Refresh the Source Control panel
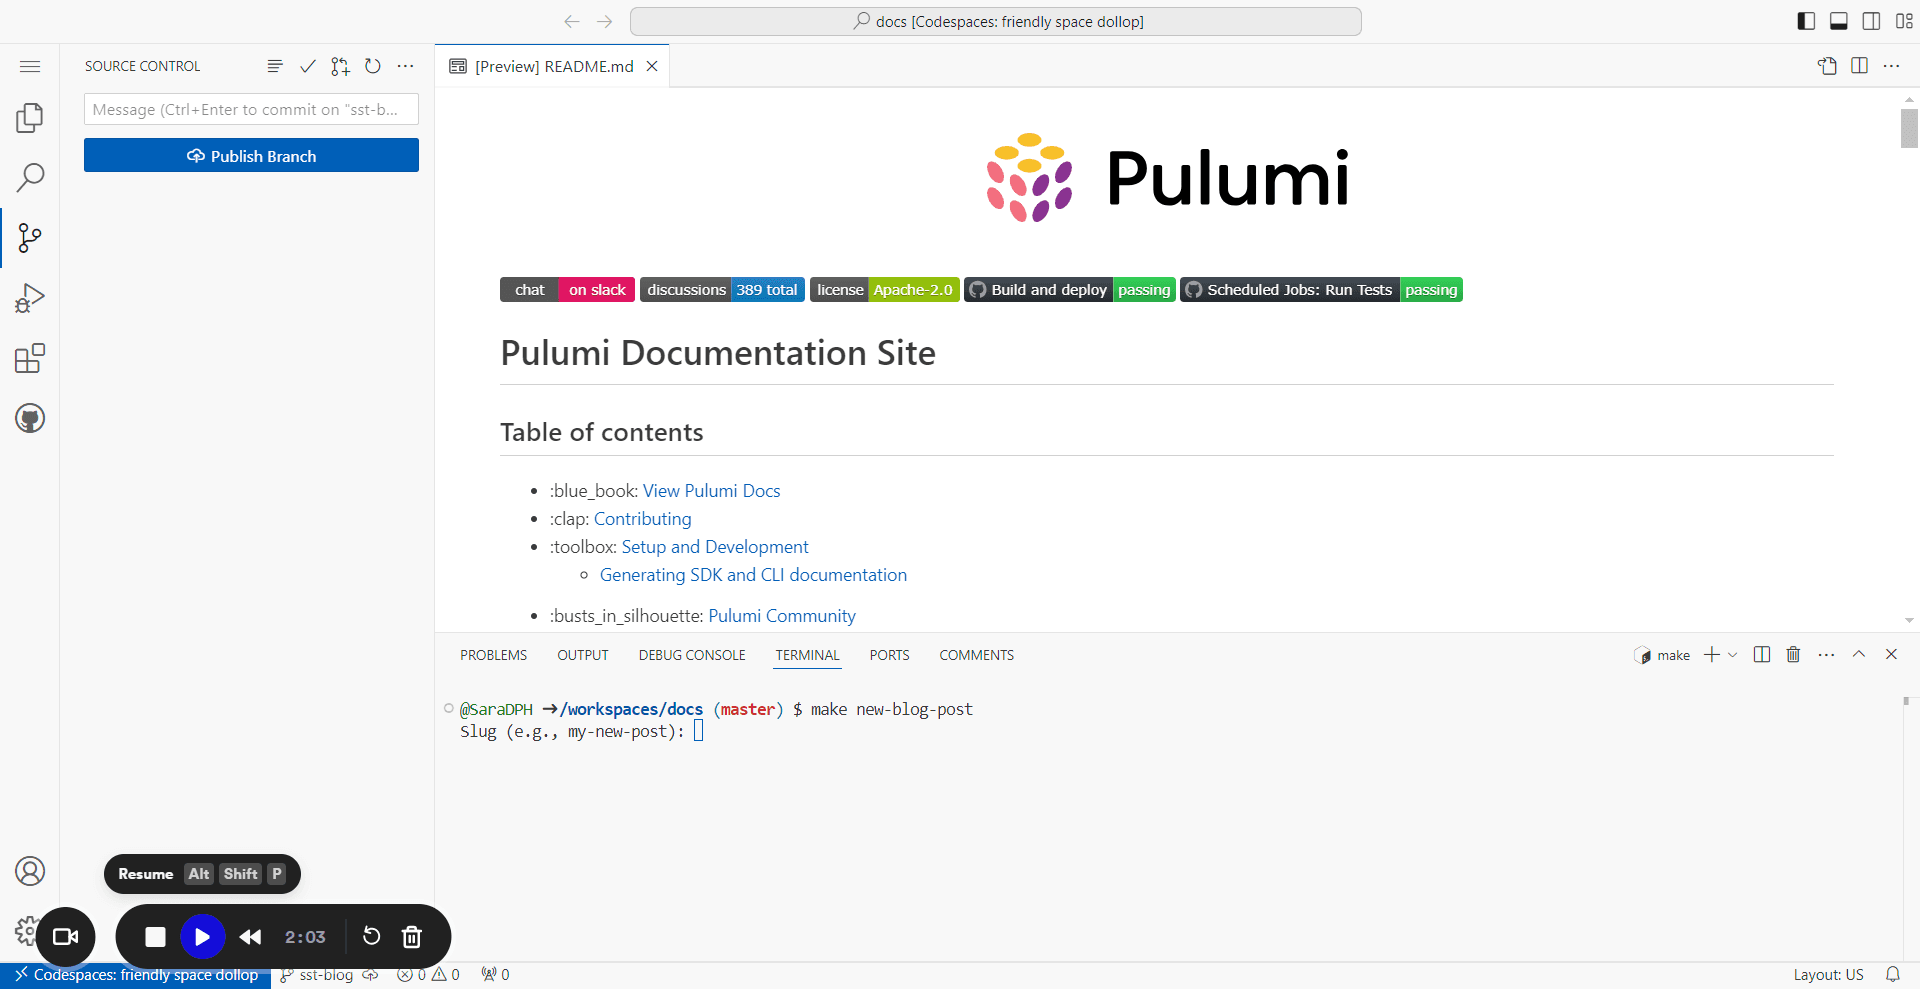The height and width of the screenshot is (989, 1920). point(373,66)
